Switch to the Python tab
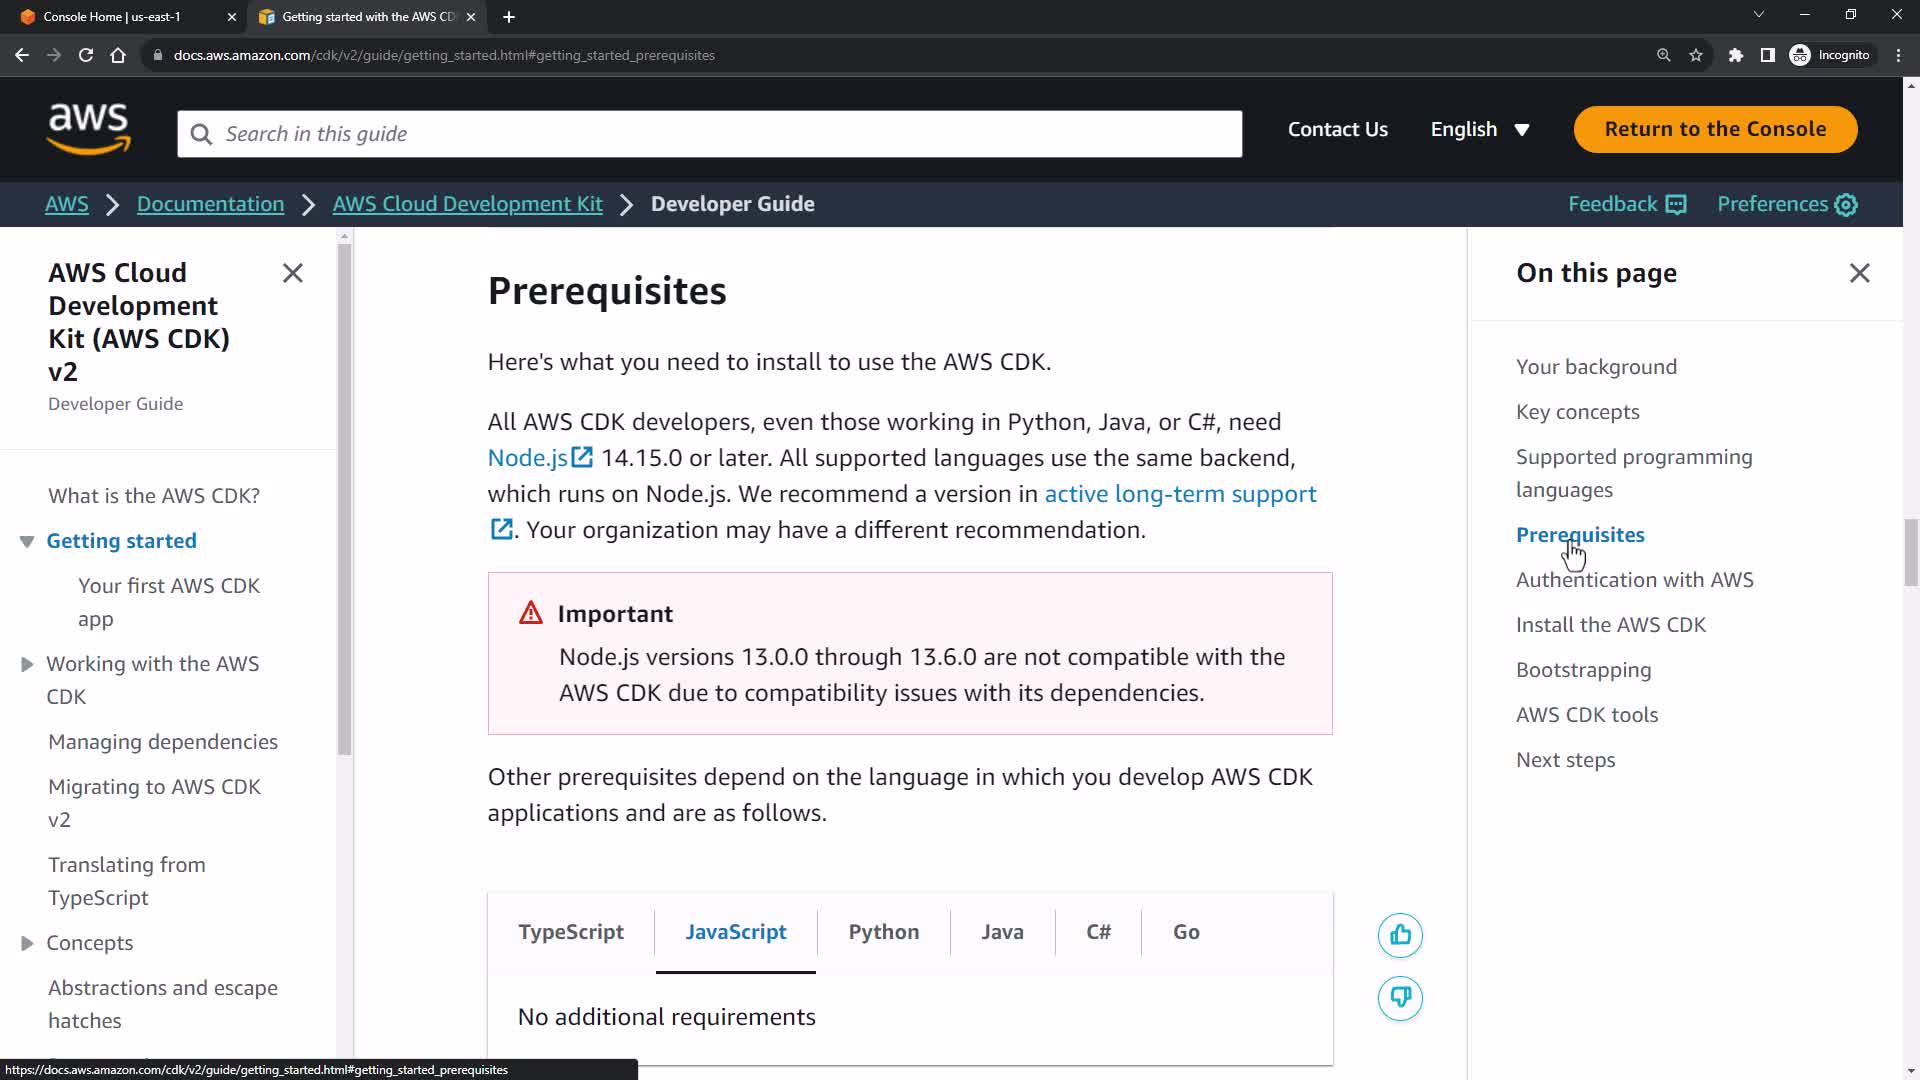The width and height of the screenshot is (1920, 1080). [x=883, y=932]
